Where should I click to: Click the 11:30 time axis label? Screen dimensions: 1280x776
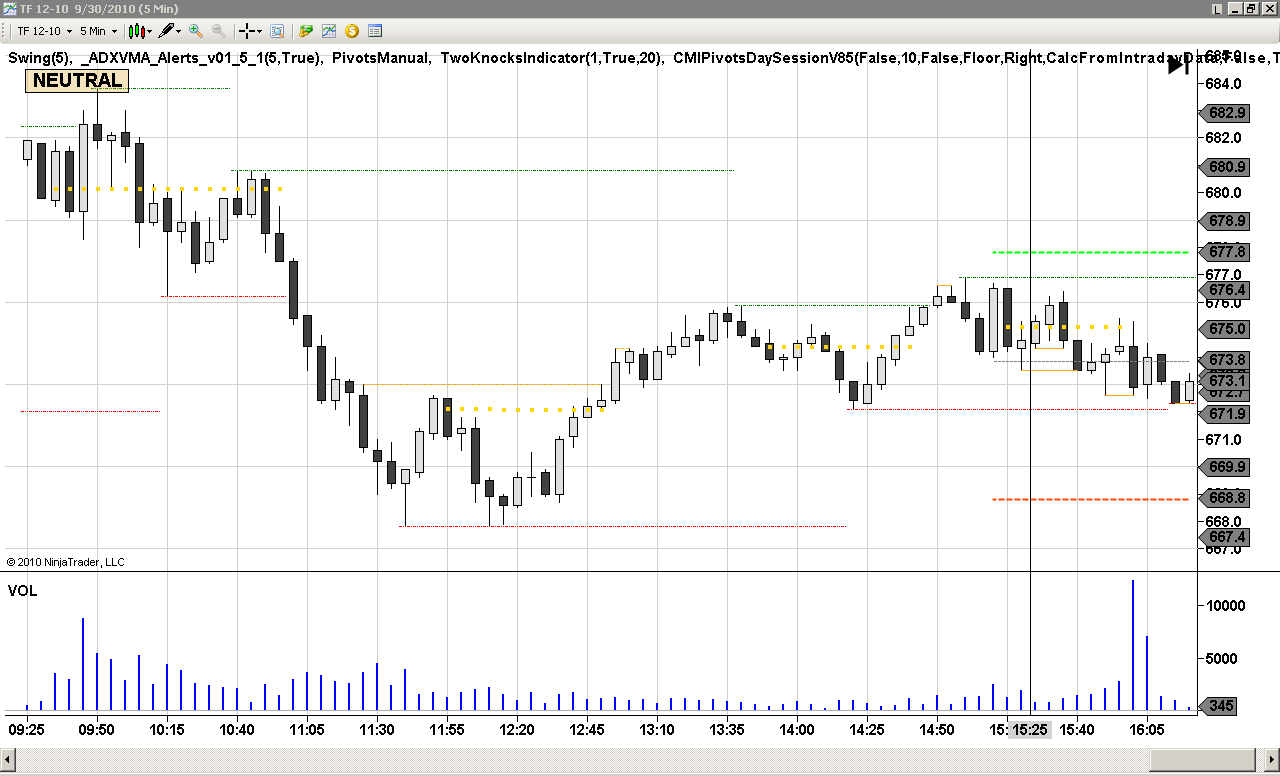click(x=376, y=730)
